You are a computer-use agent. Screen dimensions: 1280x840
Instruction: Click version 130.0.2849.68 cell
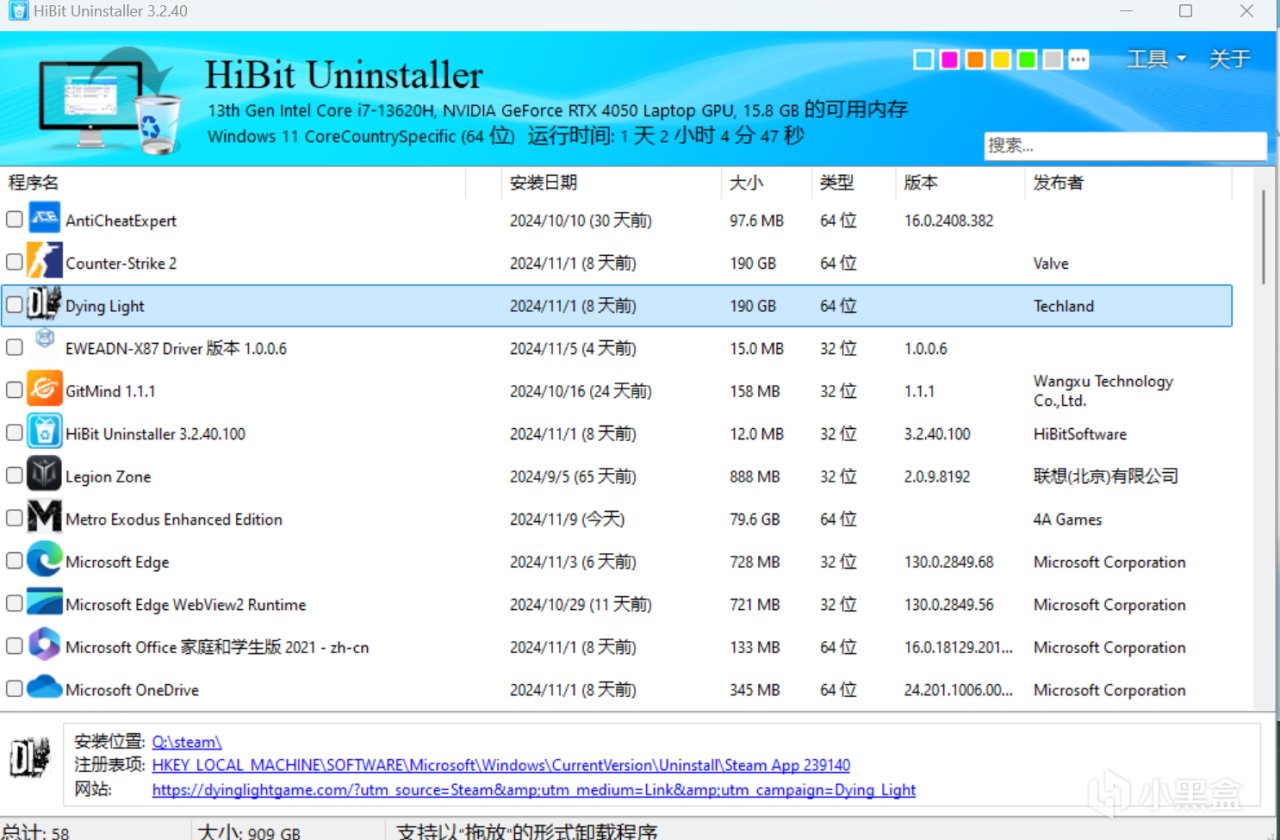coord(949,562)
